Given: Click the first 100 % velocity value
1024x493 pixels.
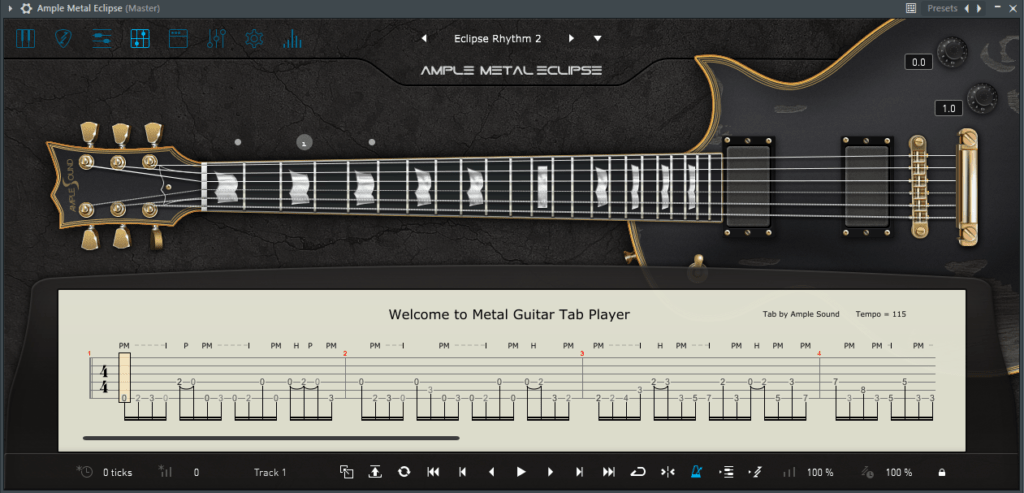Looking at the screenshot, I should (x=820, y=472).
